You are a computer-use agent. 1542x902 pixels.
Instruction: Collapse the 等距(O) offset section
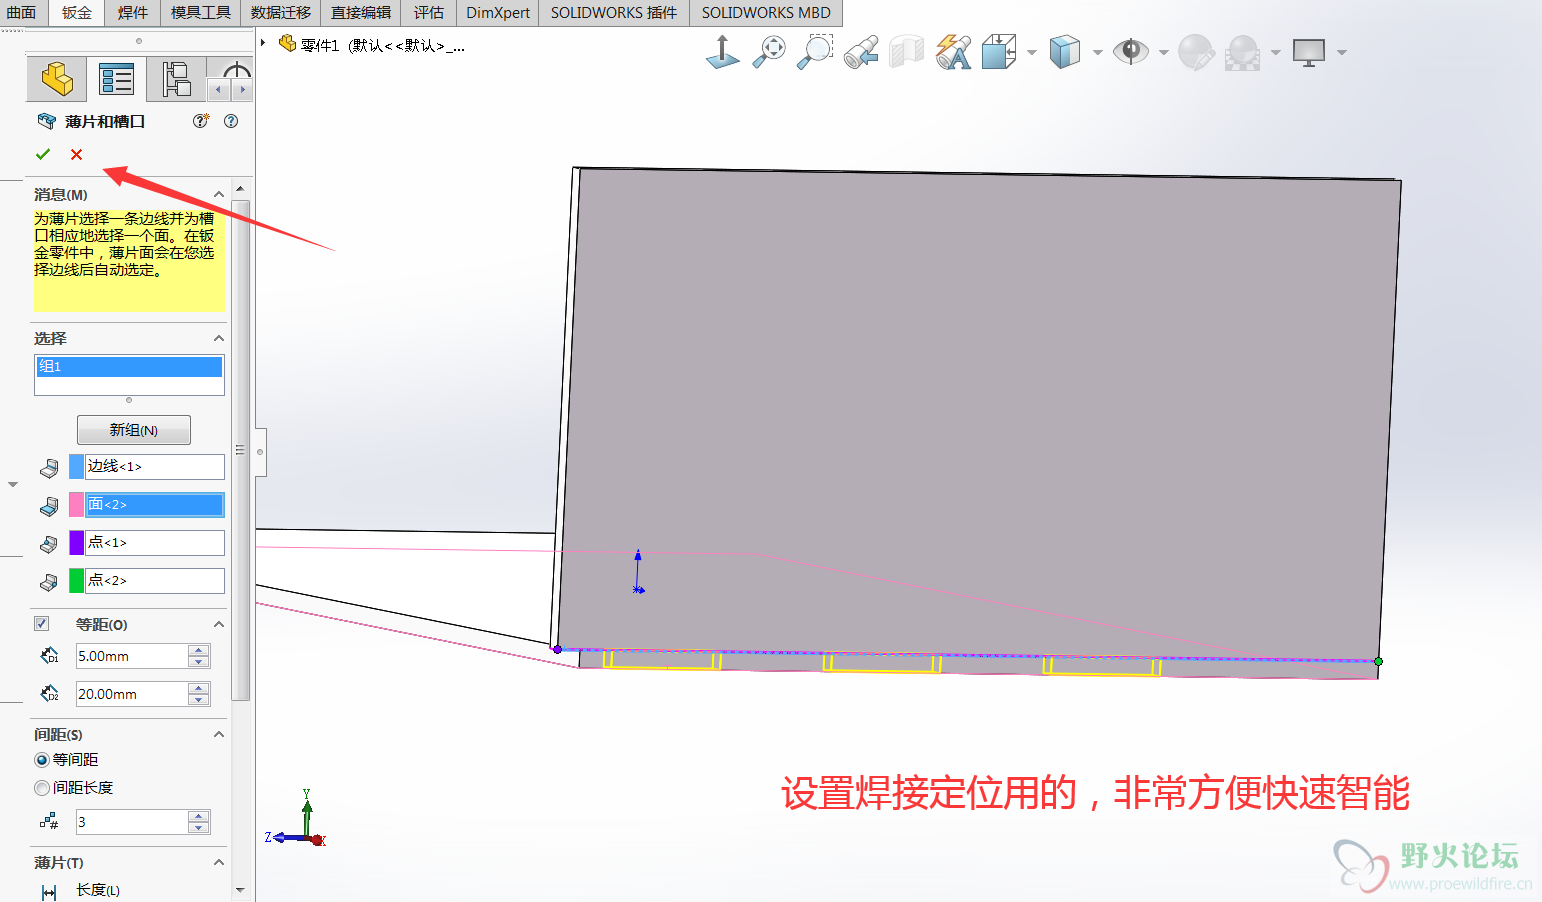pyautogui.click(x=219, y=624)
